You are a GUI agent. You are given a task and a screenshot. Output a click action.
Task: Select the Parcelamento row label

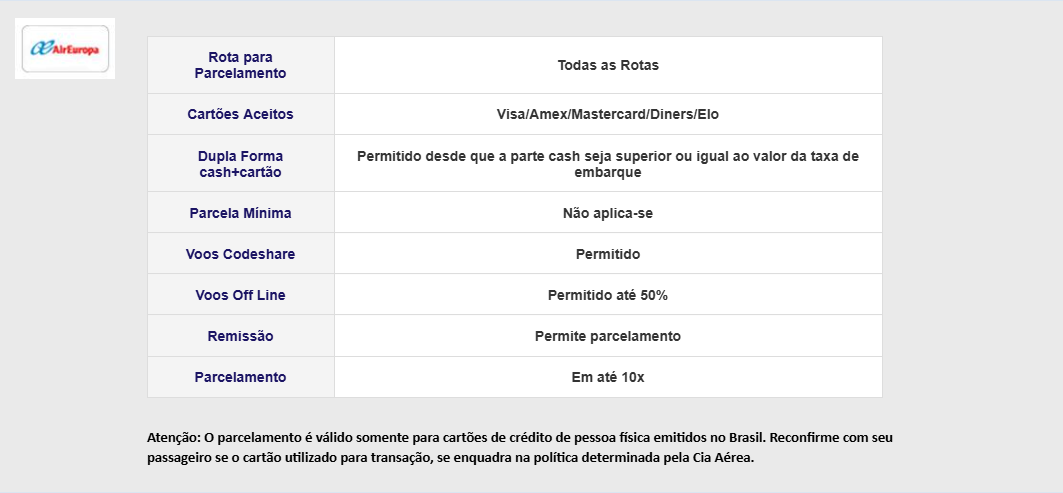(241, 377)
